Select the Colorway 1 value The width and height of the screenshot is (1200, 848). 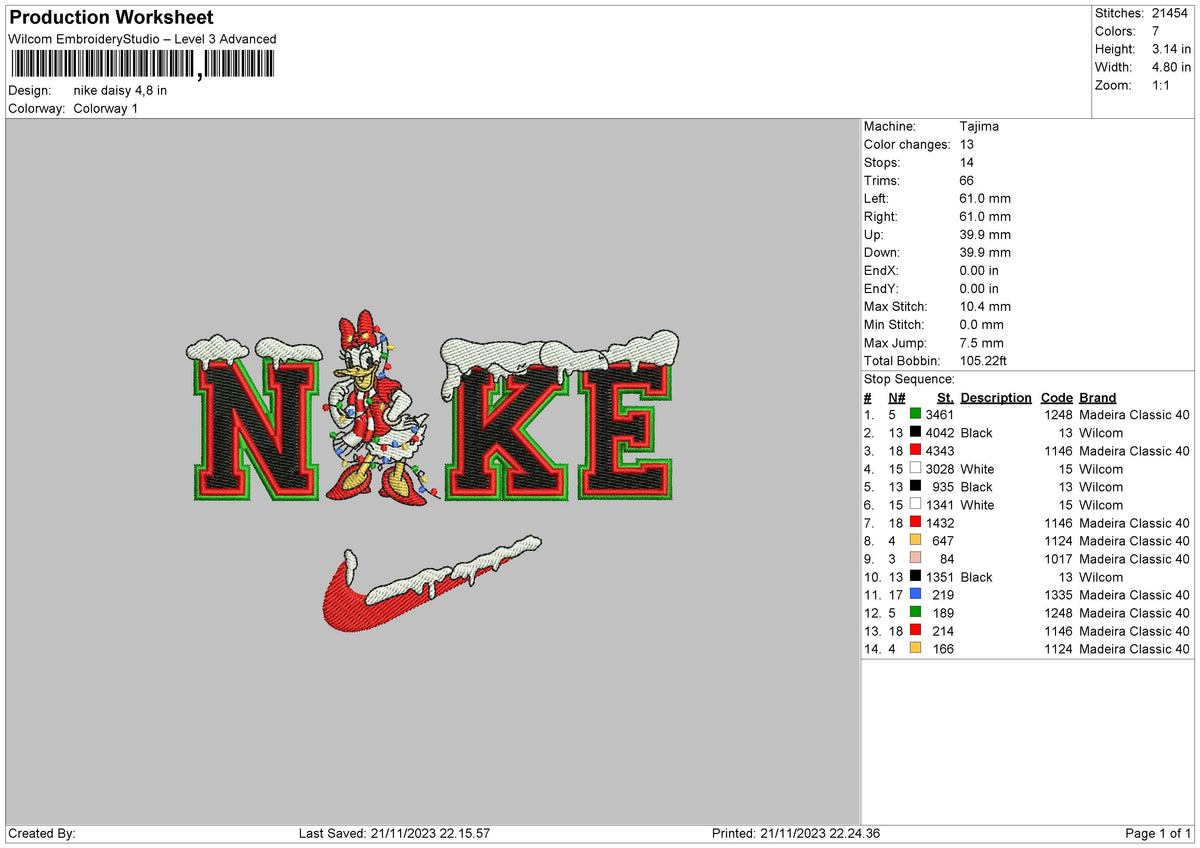click(105, 108)
